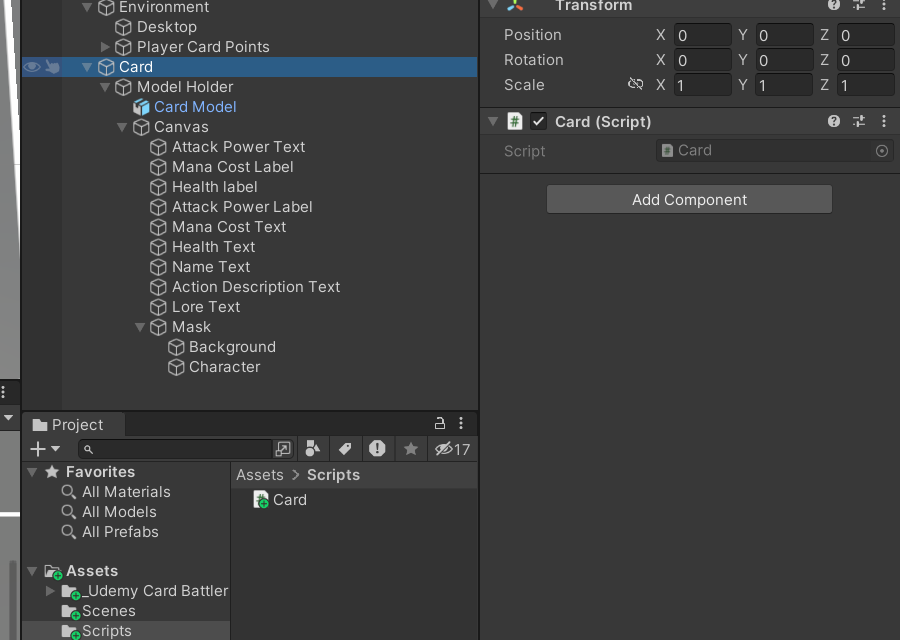Click the Project search input field
This screenshot has height=640, width=900.
tap(175, 449)
